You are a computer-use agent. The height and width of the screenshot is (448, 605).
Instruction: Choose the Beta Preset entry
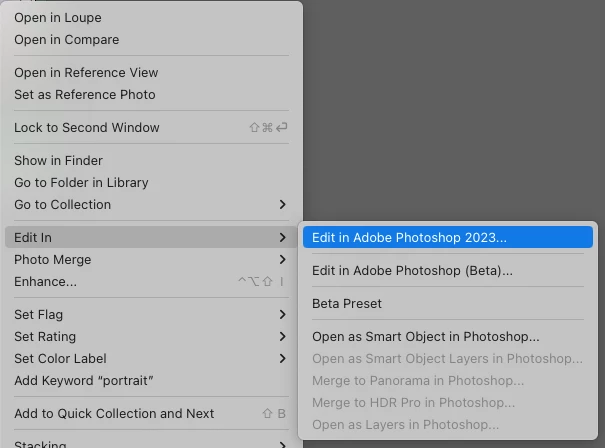coord(448,304)
